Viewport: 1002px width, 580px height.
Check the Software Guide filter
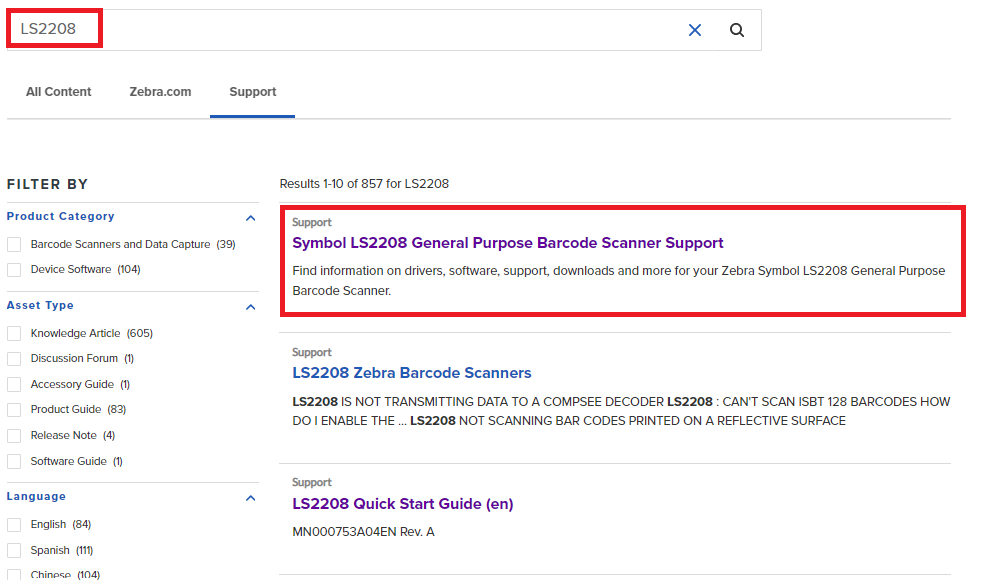click(x=14, y=461)
